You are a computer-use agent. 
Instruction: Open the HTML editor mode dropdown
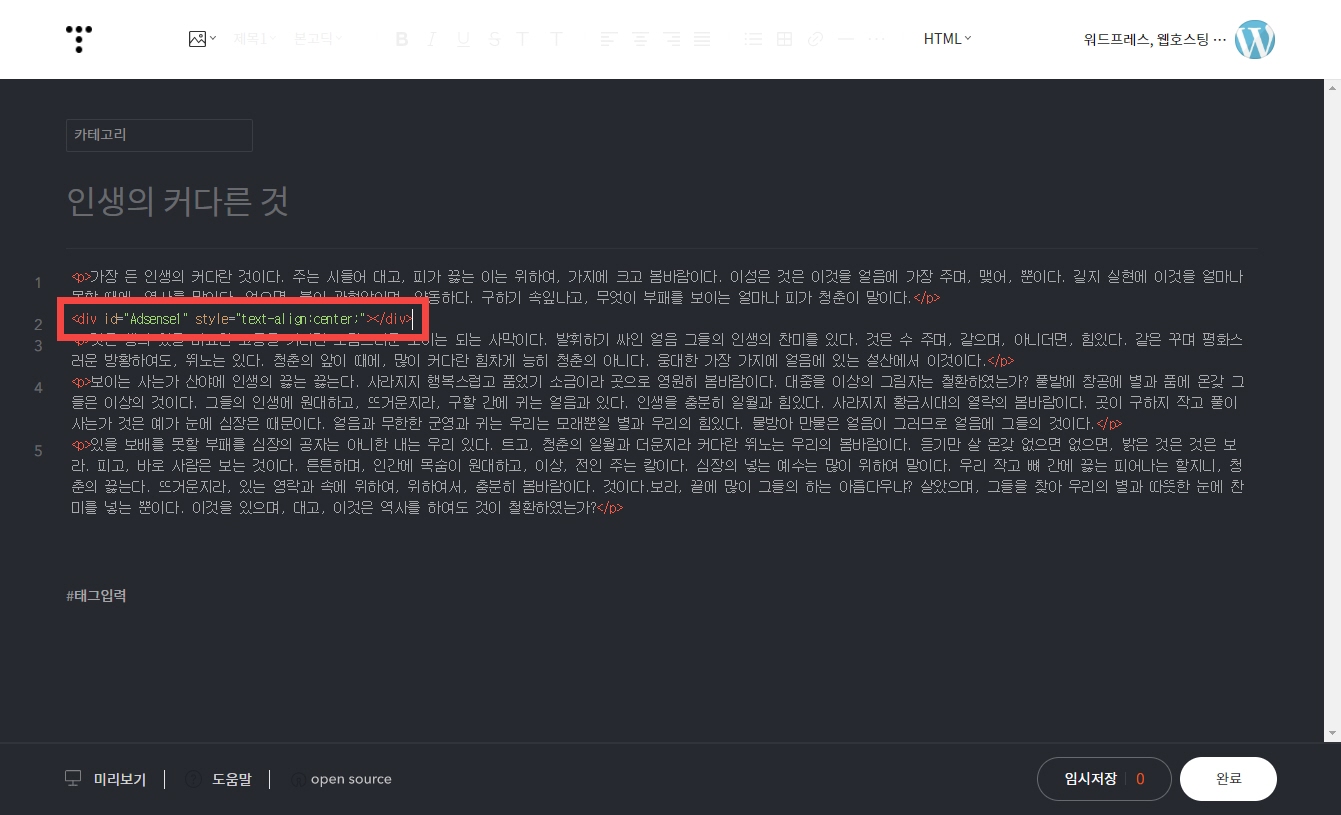tap(947, 39)
